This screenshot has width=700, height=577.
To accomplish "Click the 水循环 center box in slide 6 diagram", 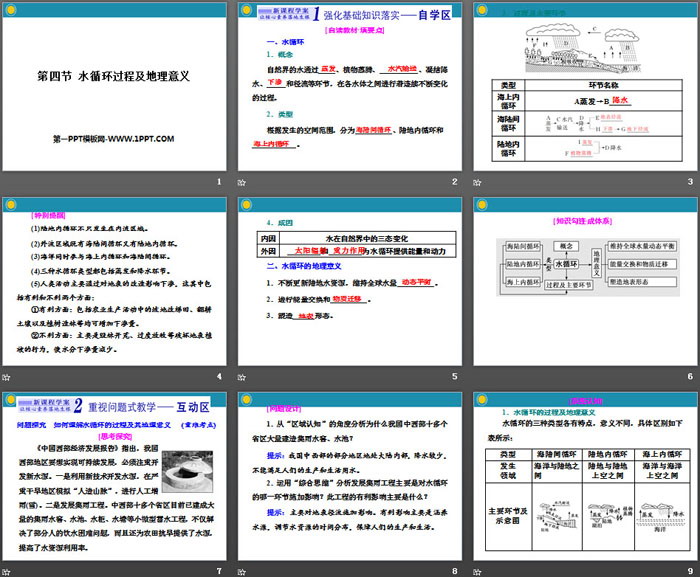I will tap(567, 264).
